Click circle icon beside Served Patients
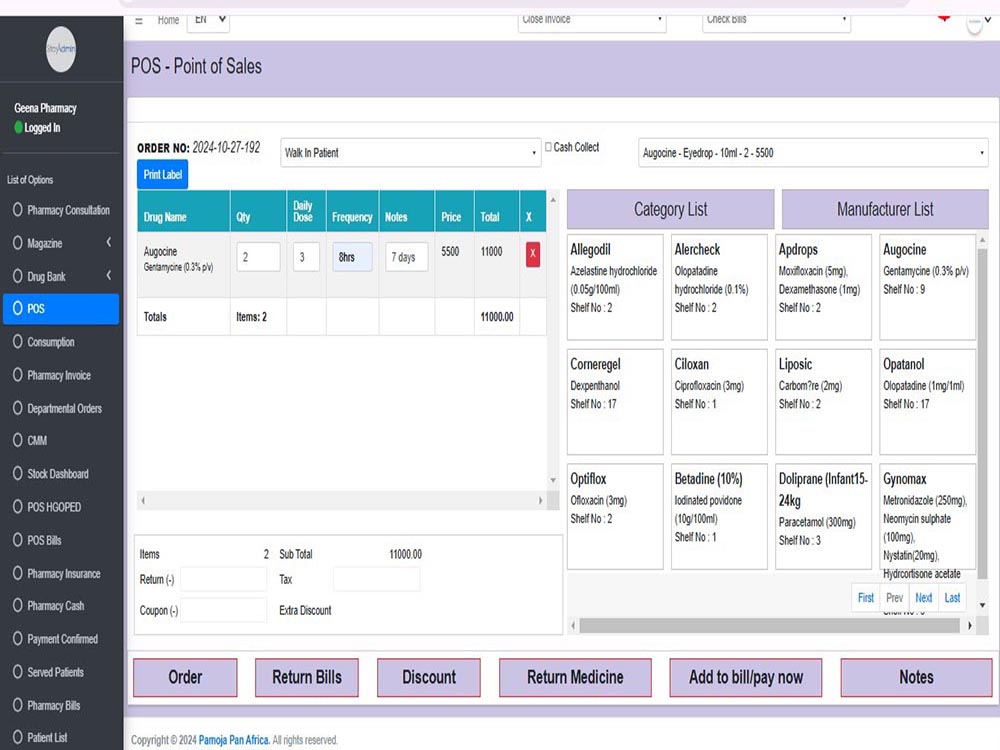 pos(17,672)
